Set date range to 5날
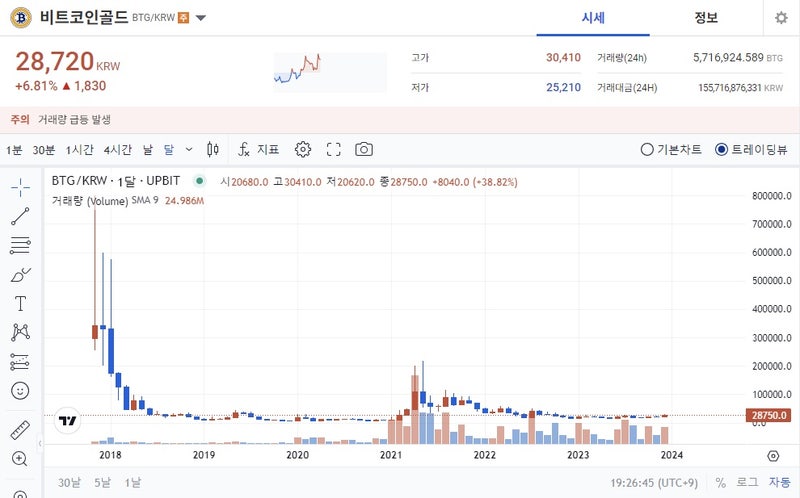This screenshot has height=498, width=800. coord(102,482)
